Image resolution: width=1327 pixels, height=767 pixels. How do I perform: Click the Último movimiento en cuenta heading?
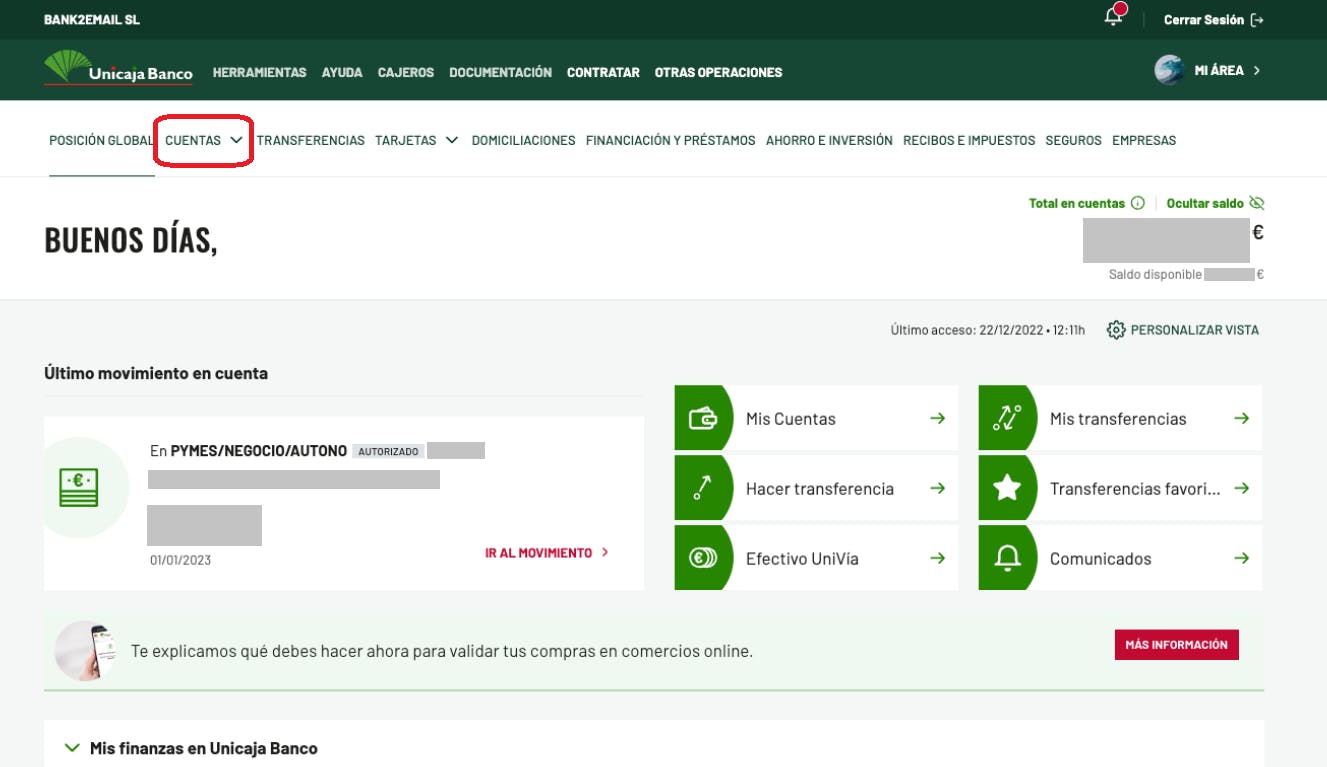156,373
